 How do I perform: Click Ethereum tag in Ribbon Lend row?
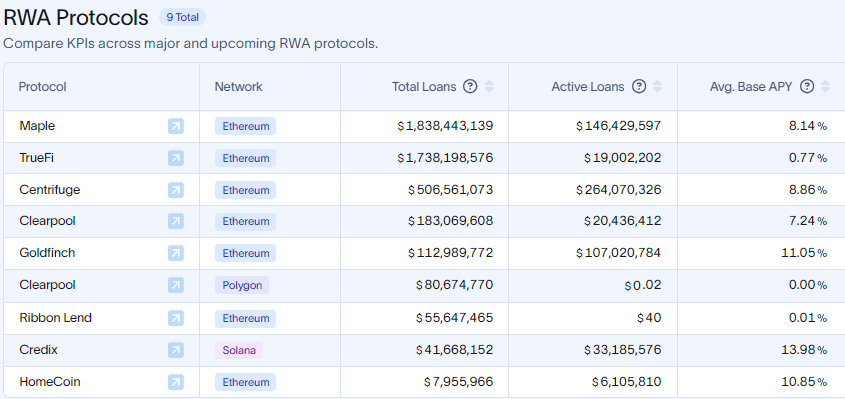[245, 318]
